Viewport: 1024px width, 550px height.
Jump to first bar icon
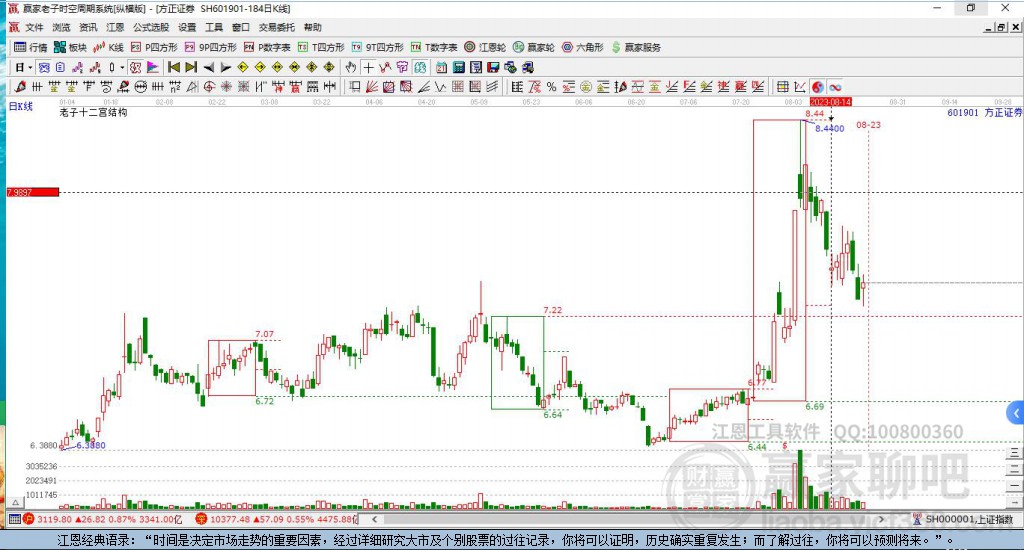174,67
